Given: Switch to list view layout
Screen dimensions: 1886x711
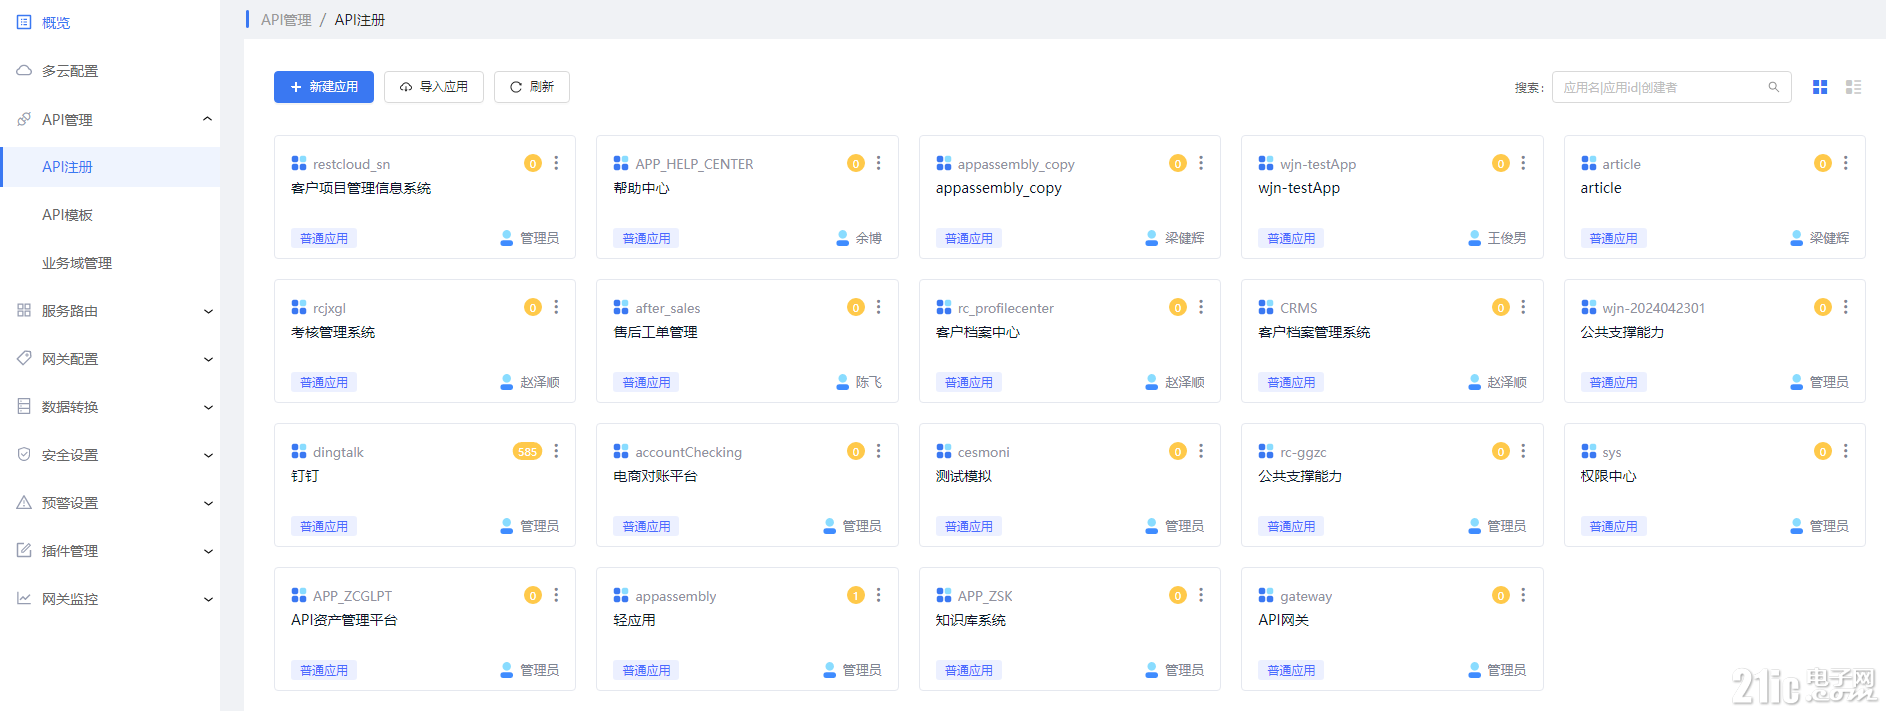Looking at the screenshot, I should coord(1853,87).
